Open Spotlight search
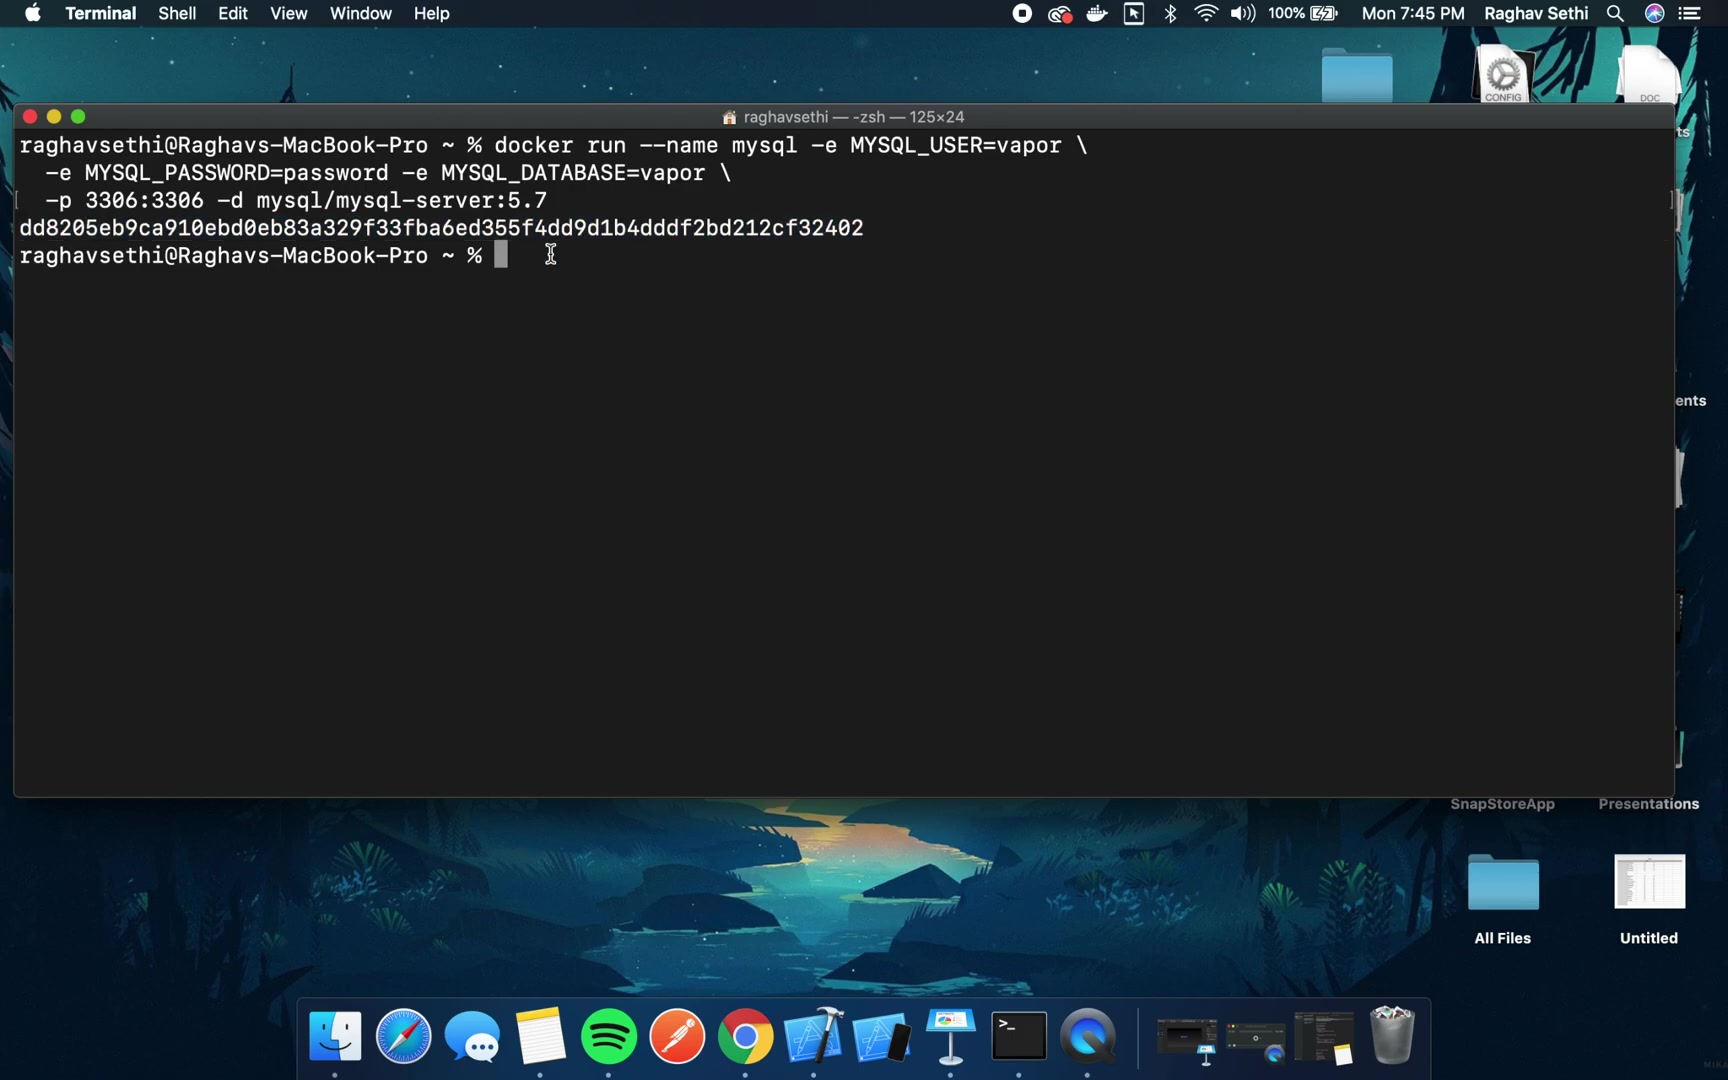 [x=1614, y=13]
